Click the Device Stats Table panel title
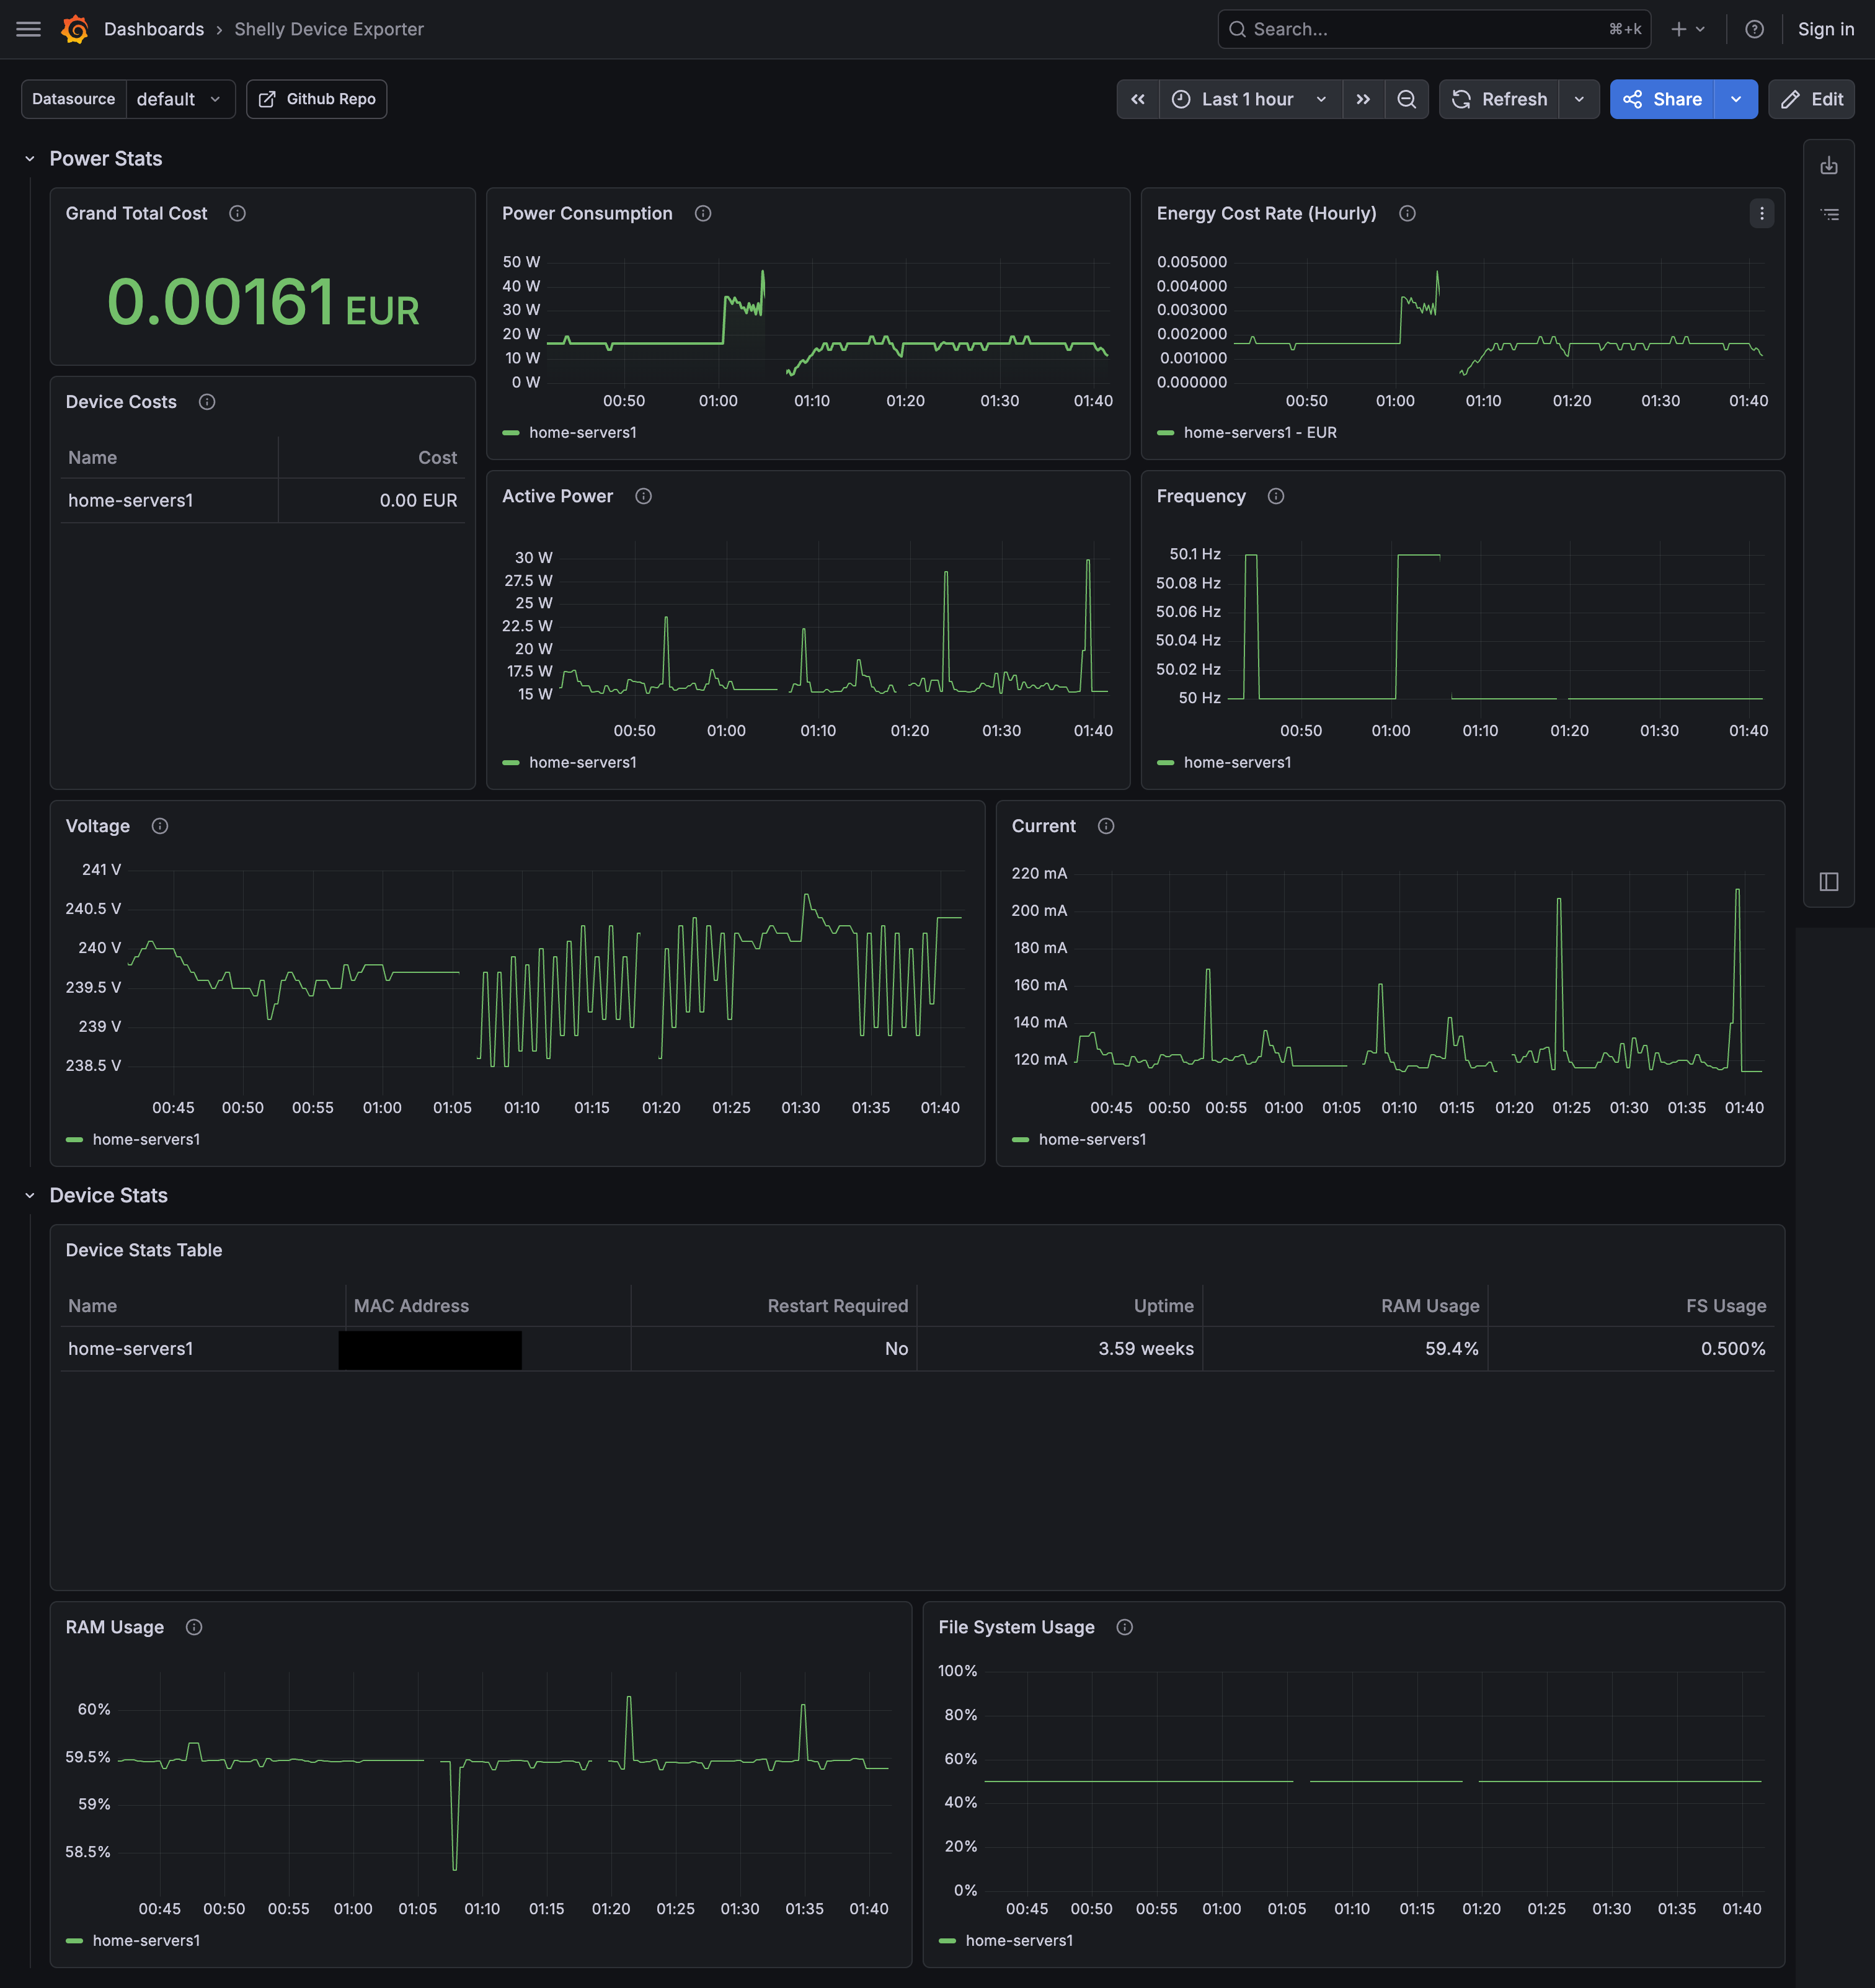The height and width of the screenshot is (1988, 1875). tap(144, 1250)
